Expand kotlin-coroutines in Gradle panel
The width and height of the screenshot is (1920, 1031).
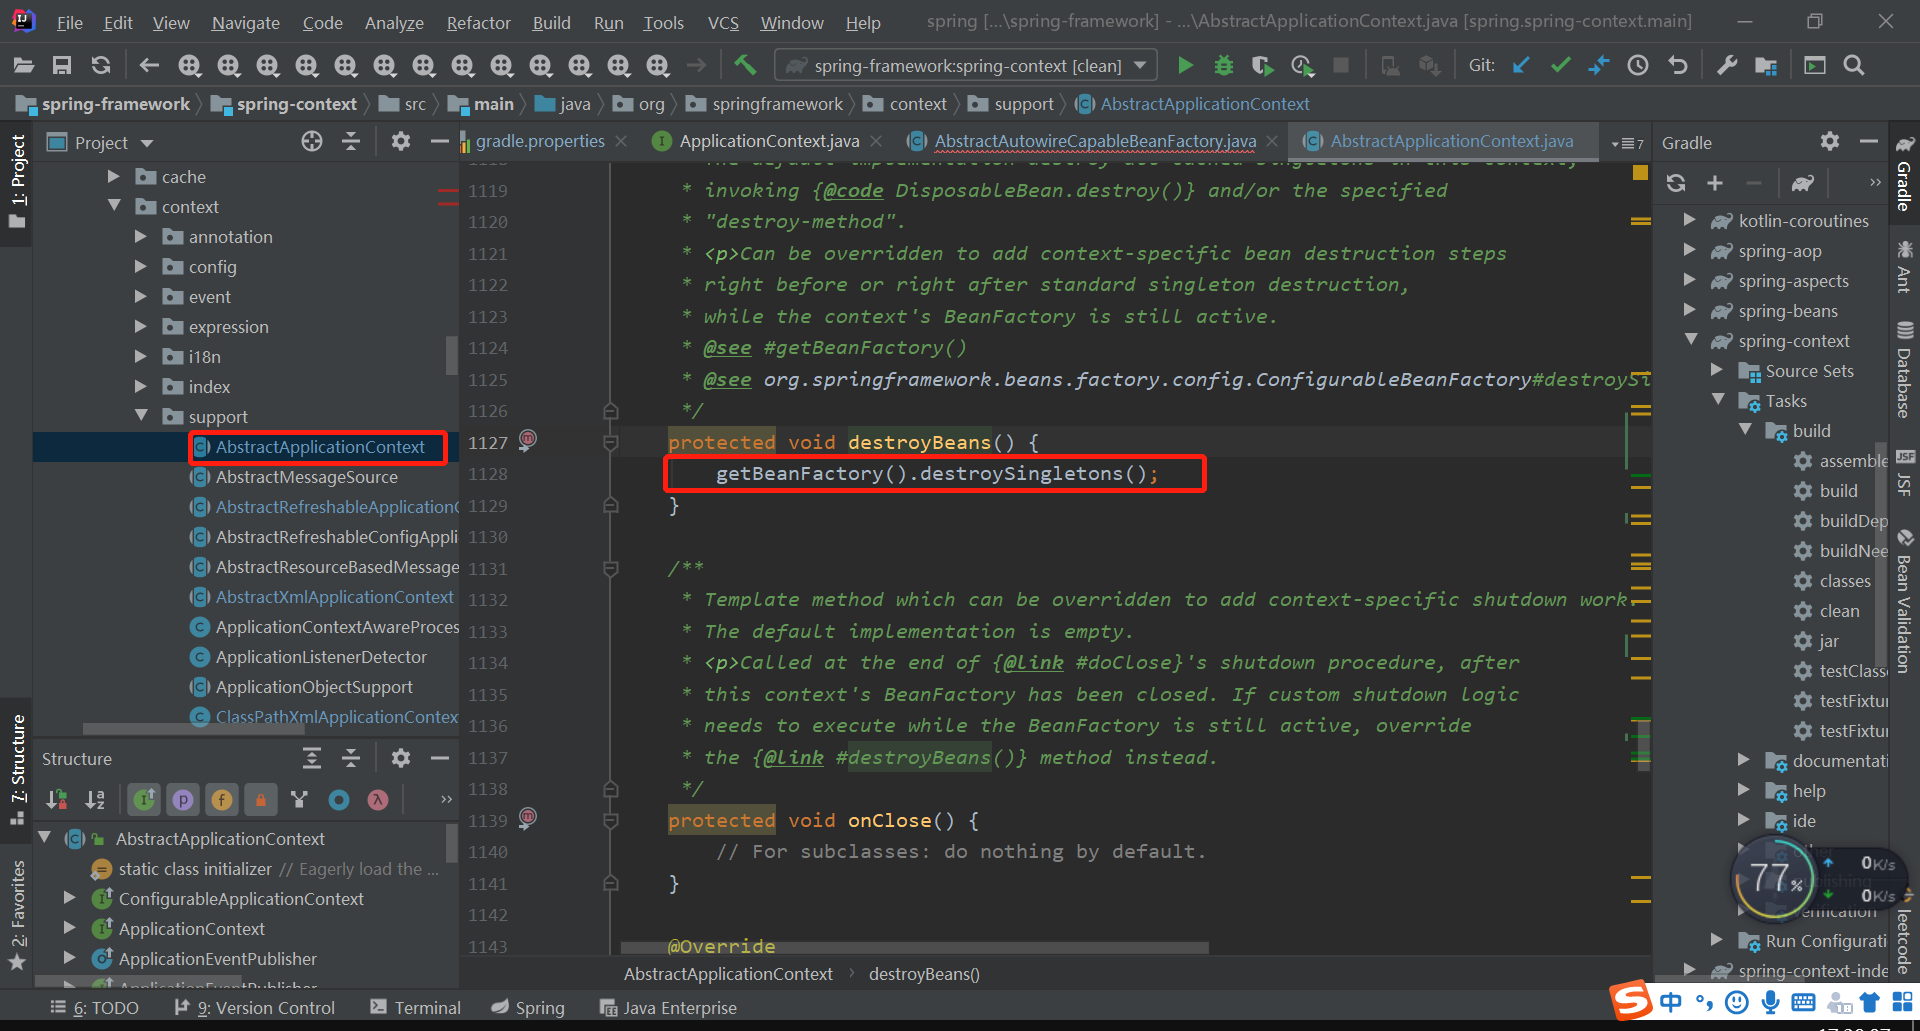coord(1690,220)
